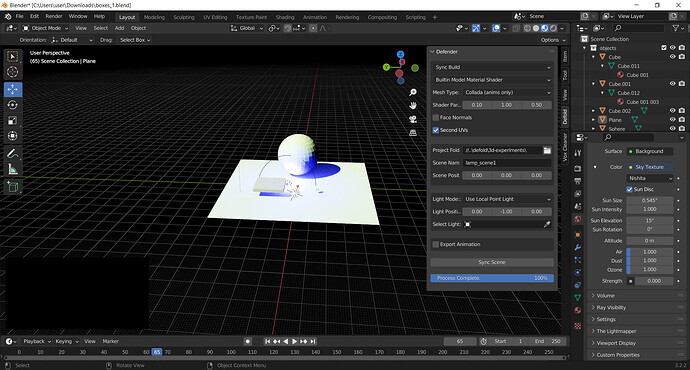The height and width of the screenshot is (370, 690).
Task: Open the Nishita sky type dropdown
Action: [x=650, y=178]
